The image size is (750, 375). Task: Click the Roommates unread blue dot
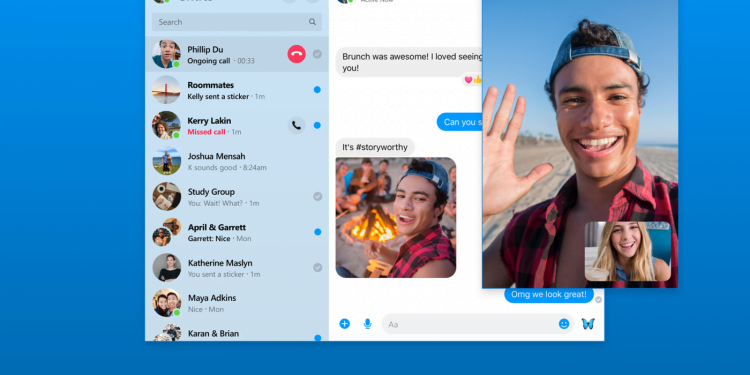pyautogui.click(x=317, y=89)
